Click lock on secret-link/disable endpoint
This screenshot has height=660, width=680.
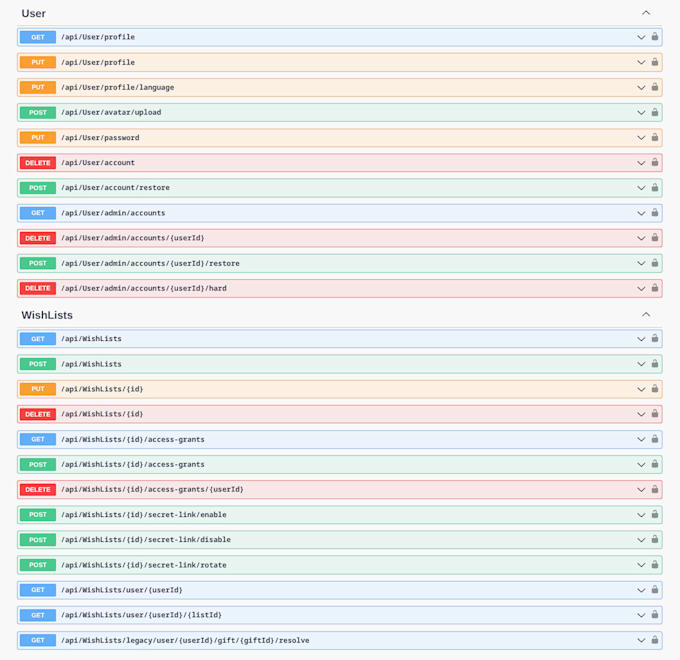click(x=654, y=539)
